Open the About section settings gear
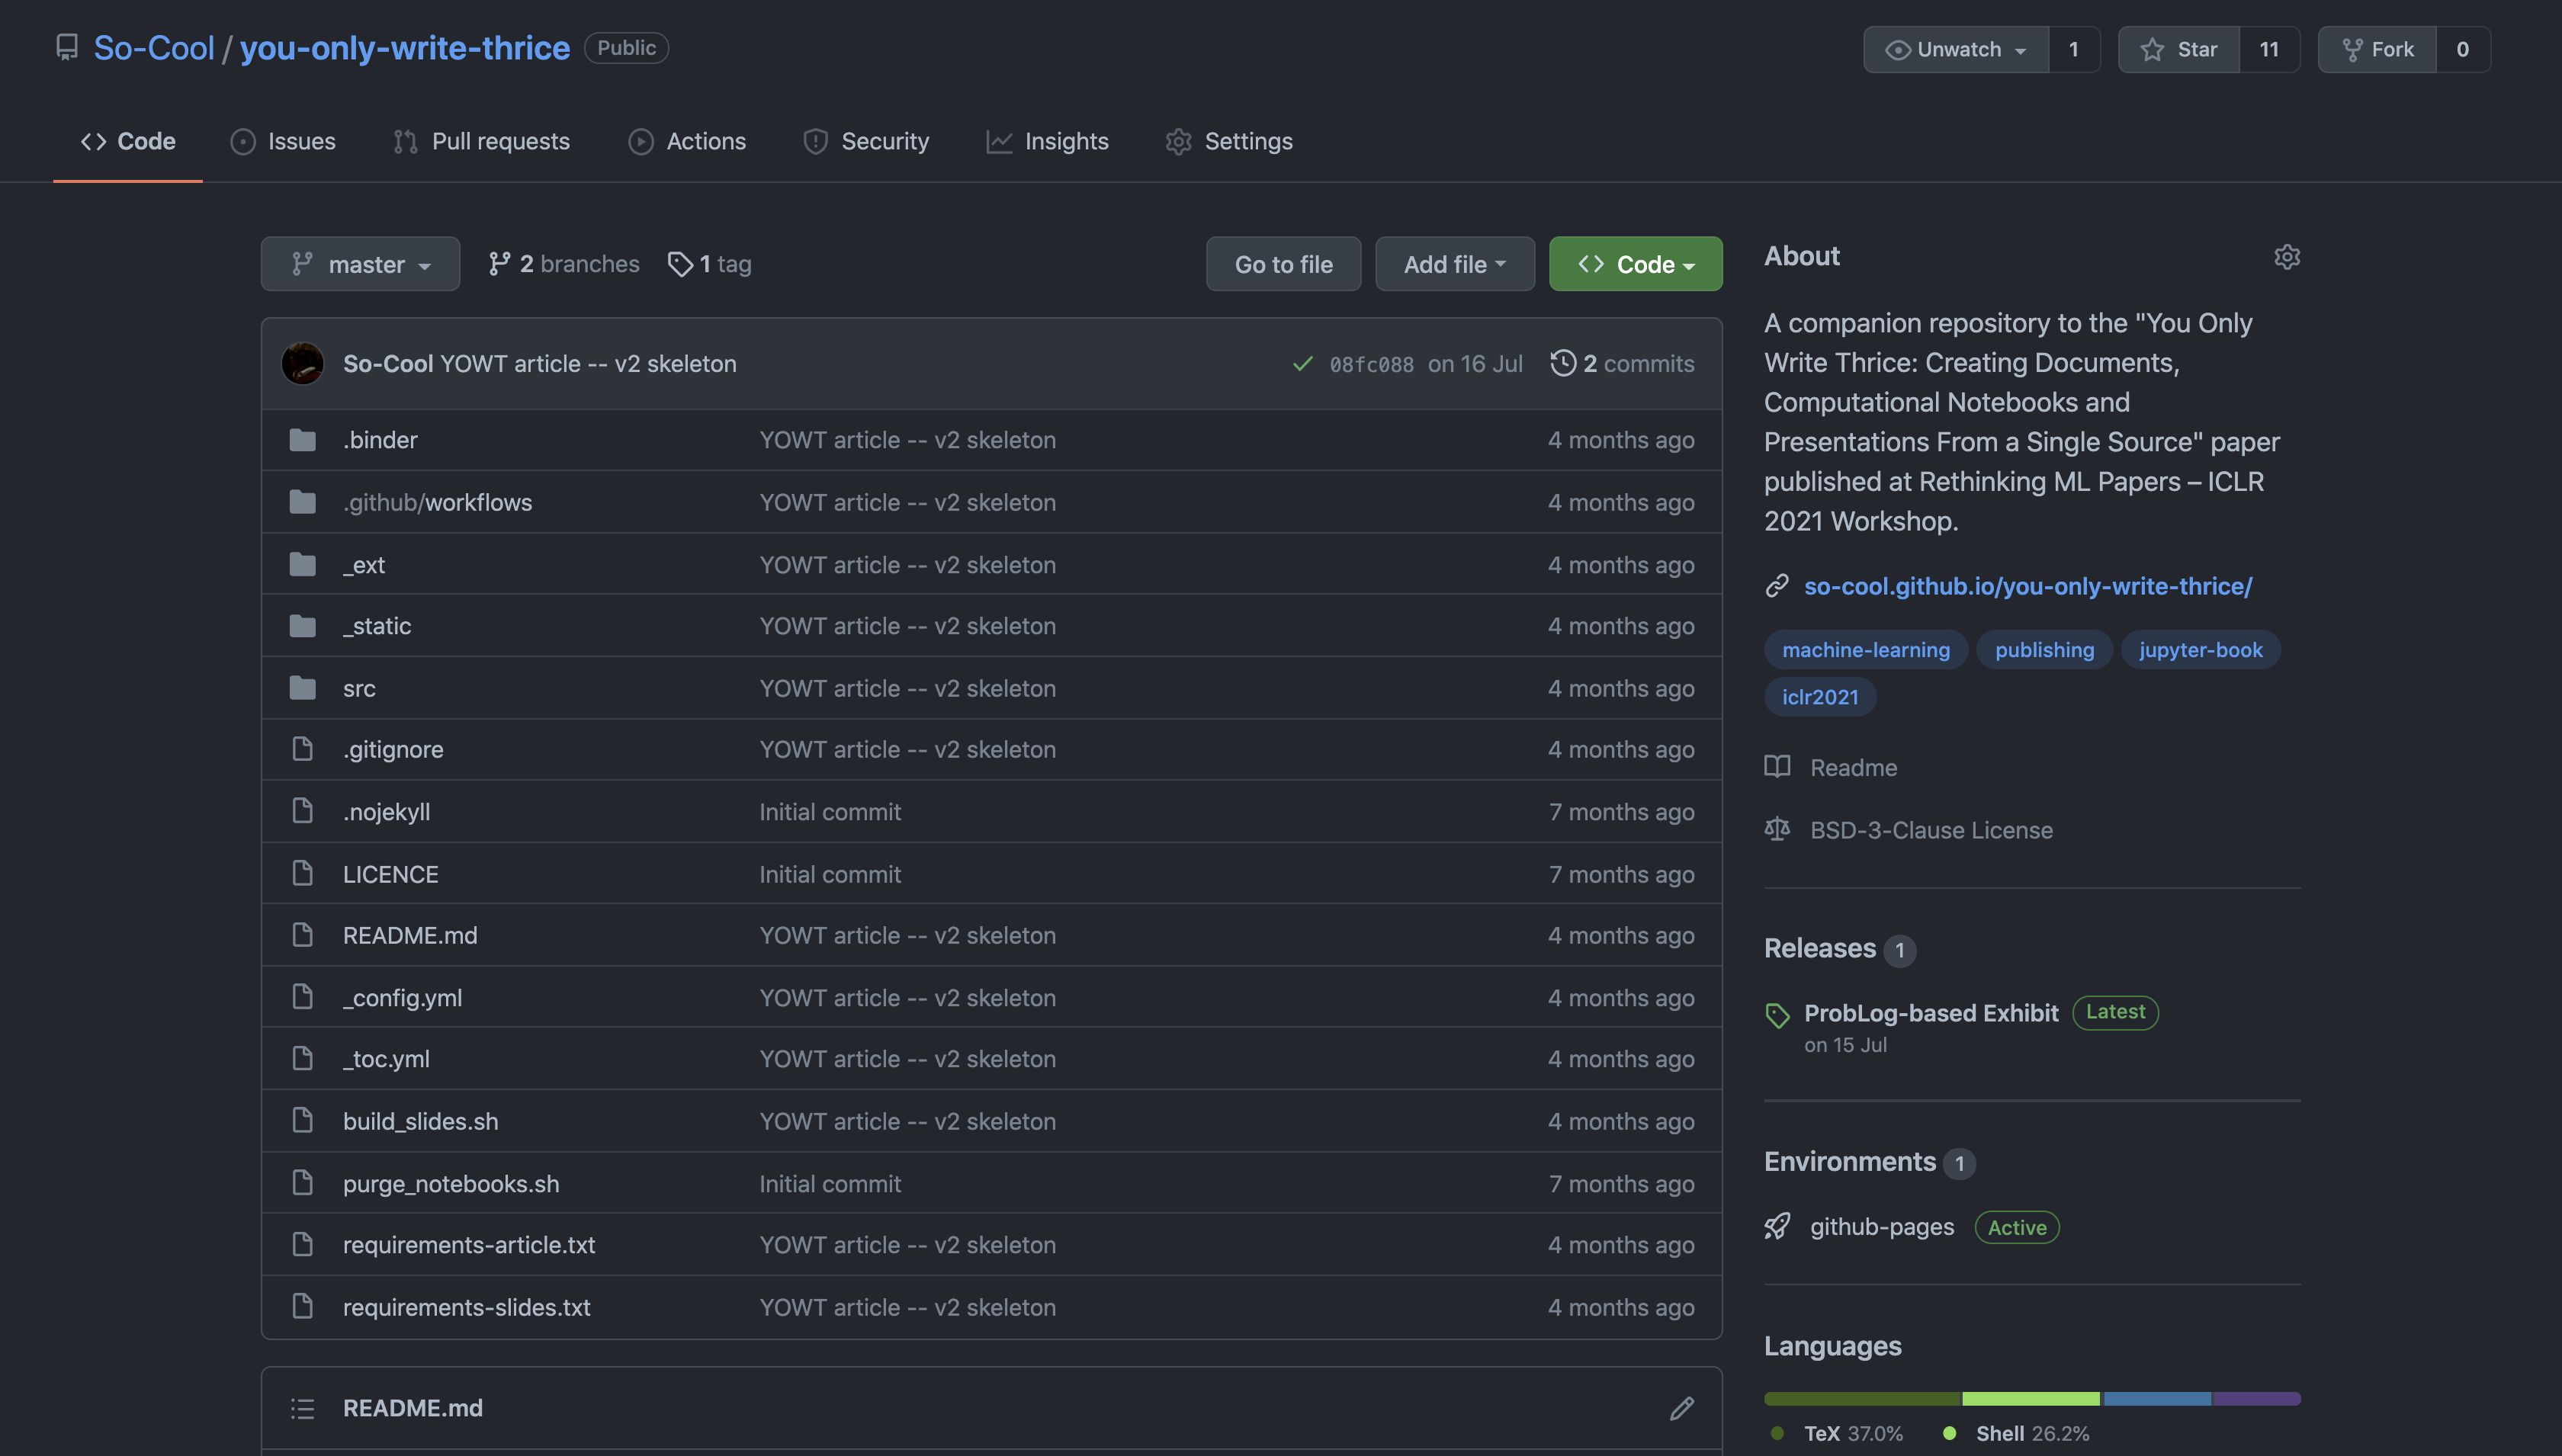The height and width of the screenshot is (1456, 2562). coord(2287,257)
